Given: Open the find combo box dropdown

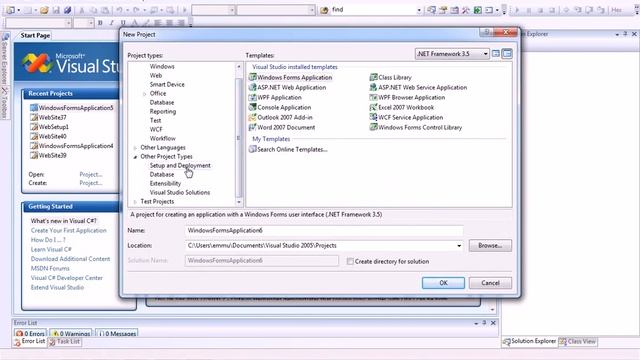Looking at the screenshot, I should click(x=419, y=10).
